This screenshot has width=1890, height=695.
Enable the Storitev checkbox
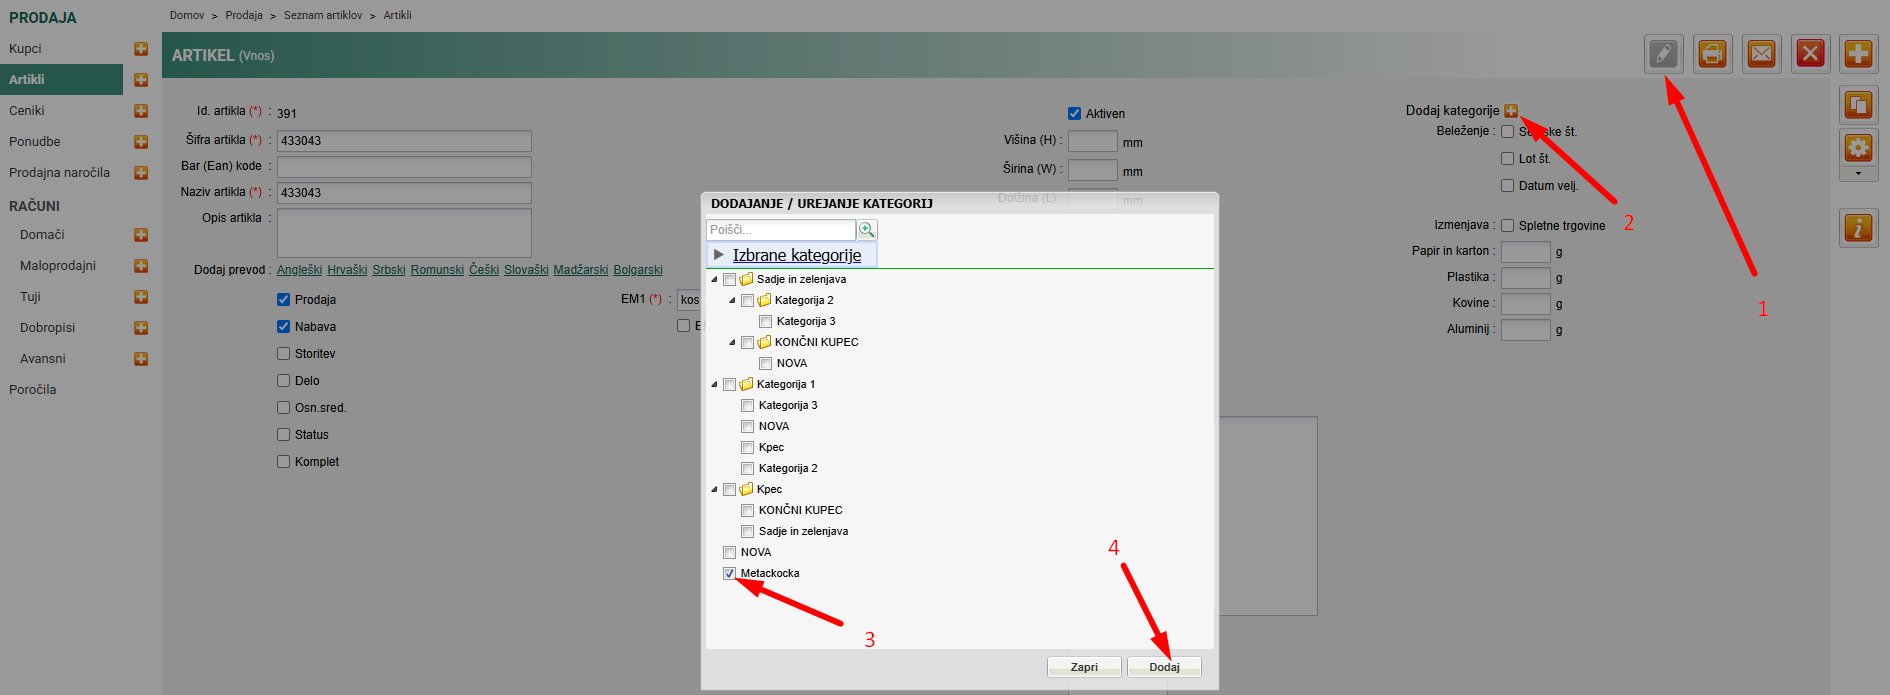pos(283,354)
